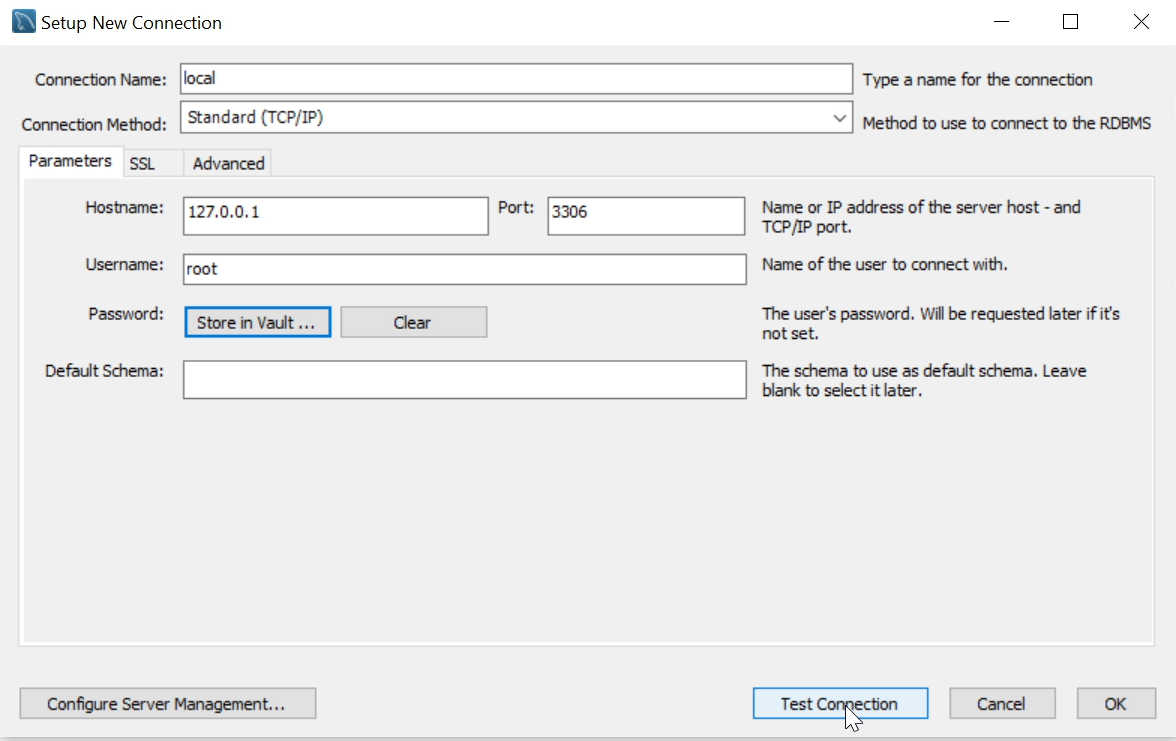
Task: Click the Port field showing 3306
Action: (645, 216)
